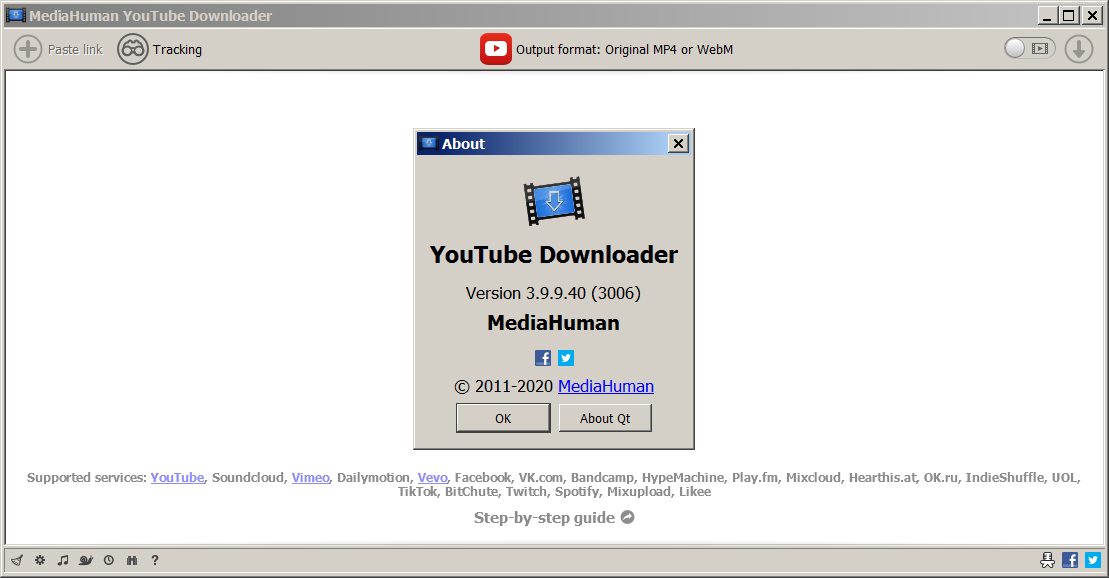Click the red YouTube output format icon
The height and width of the screenshot is (578, 1109).
pos(496,49)
